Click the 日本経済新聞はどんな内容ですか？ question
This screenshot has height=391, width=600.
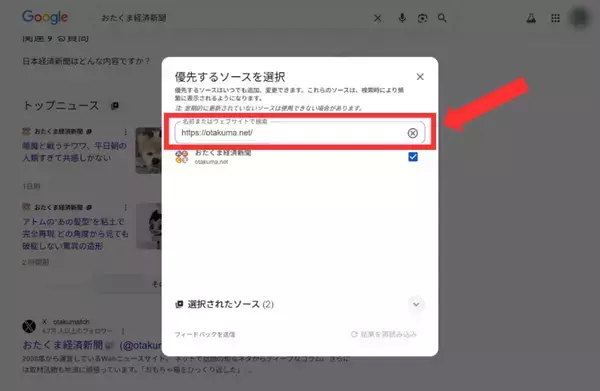pyautogui.click(x=86, y=61)
